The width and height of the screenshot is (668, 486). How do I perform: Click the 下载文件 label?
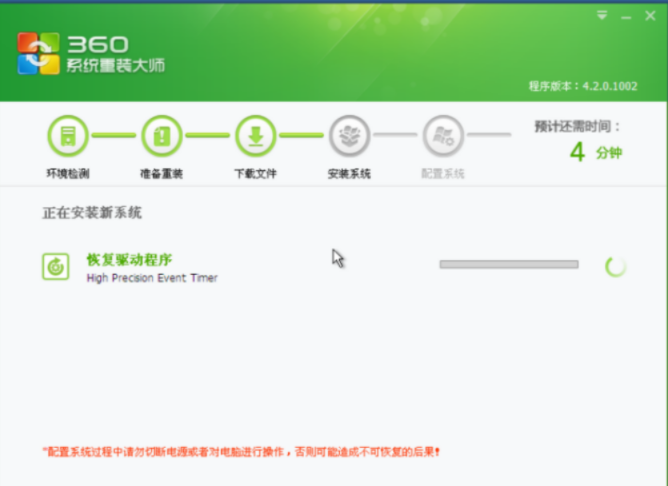pyautogui.click(x=256, y=173)
